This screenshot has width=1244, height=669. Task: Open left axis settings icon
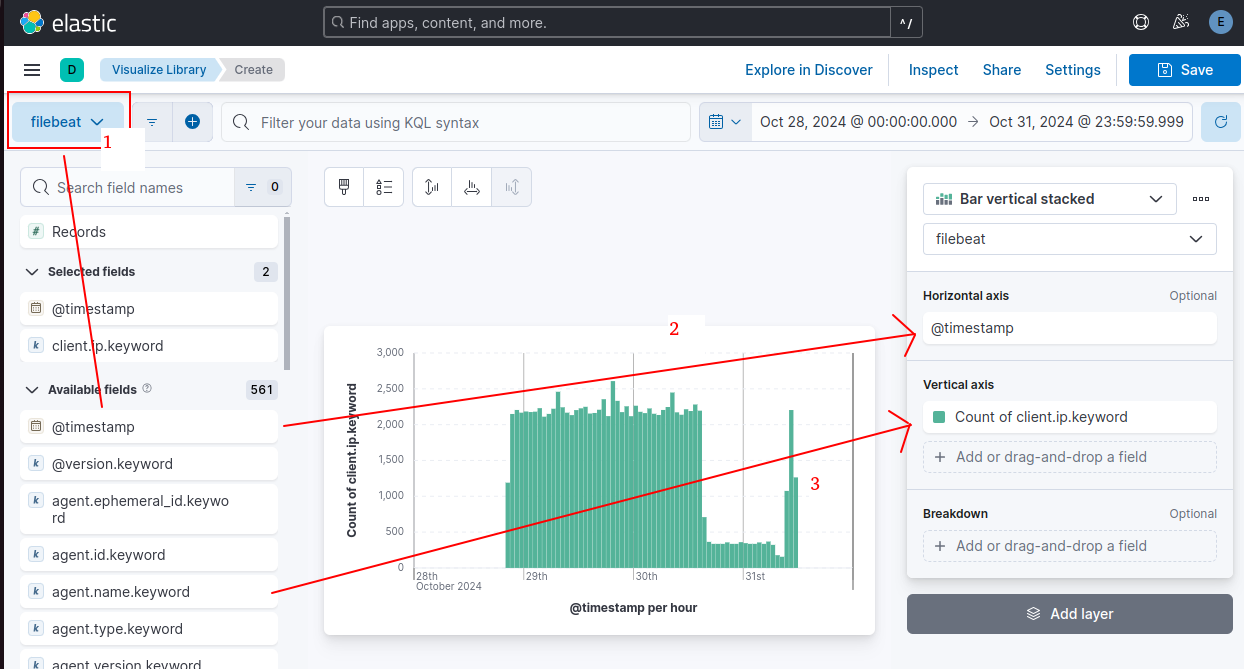pos(432,187)
